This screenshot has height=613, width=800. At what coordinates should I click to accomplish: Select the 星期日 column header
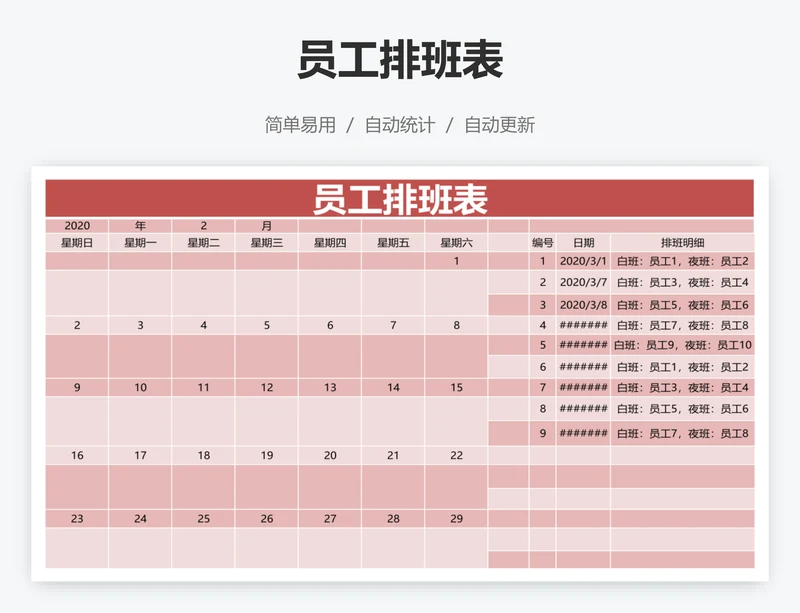(77, 243)
